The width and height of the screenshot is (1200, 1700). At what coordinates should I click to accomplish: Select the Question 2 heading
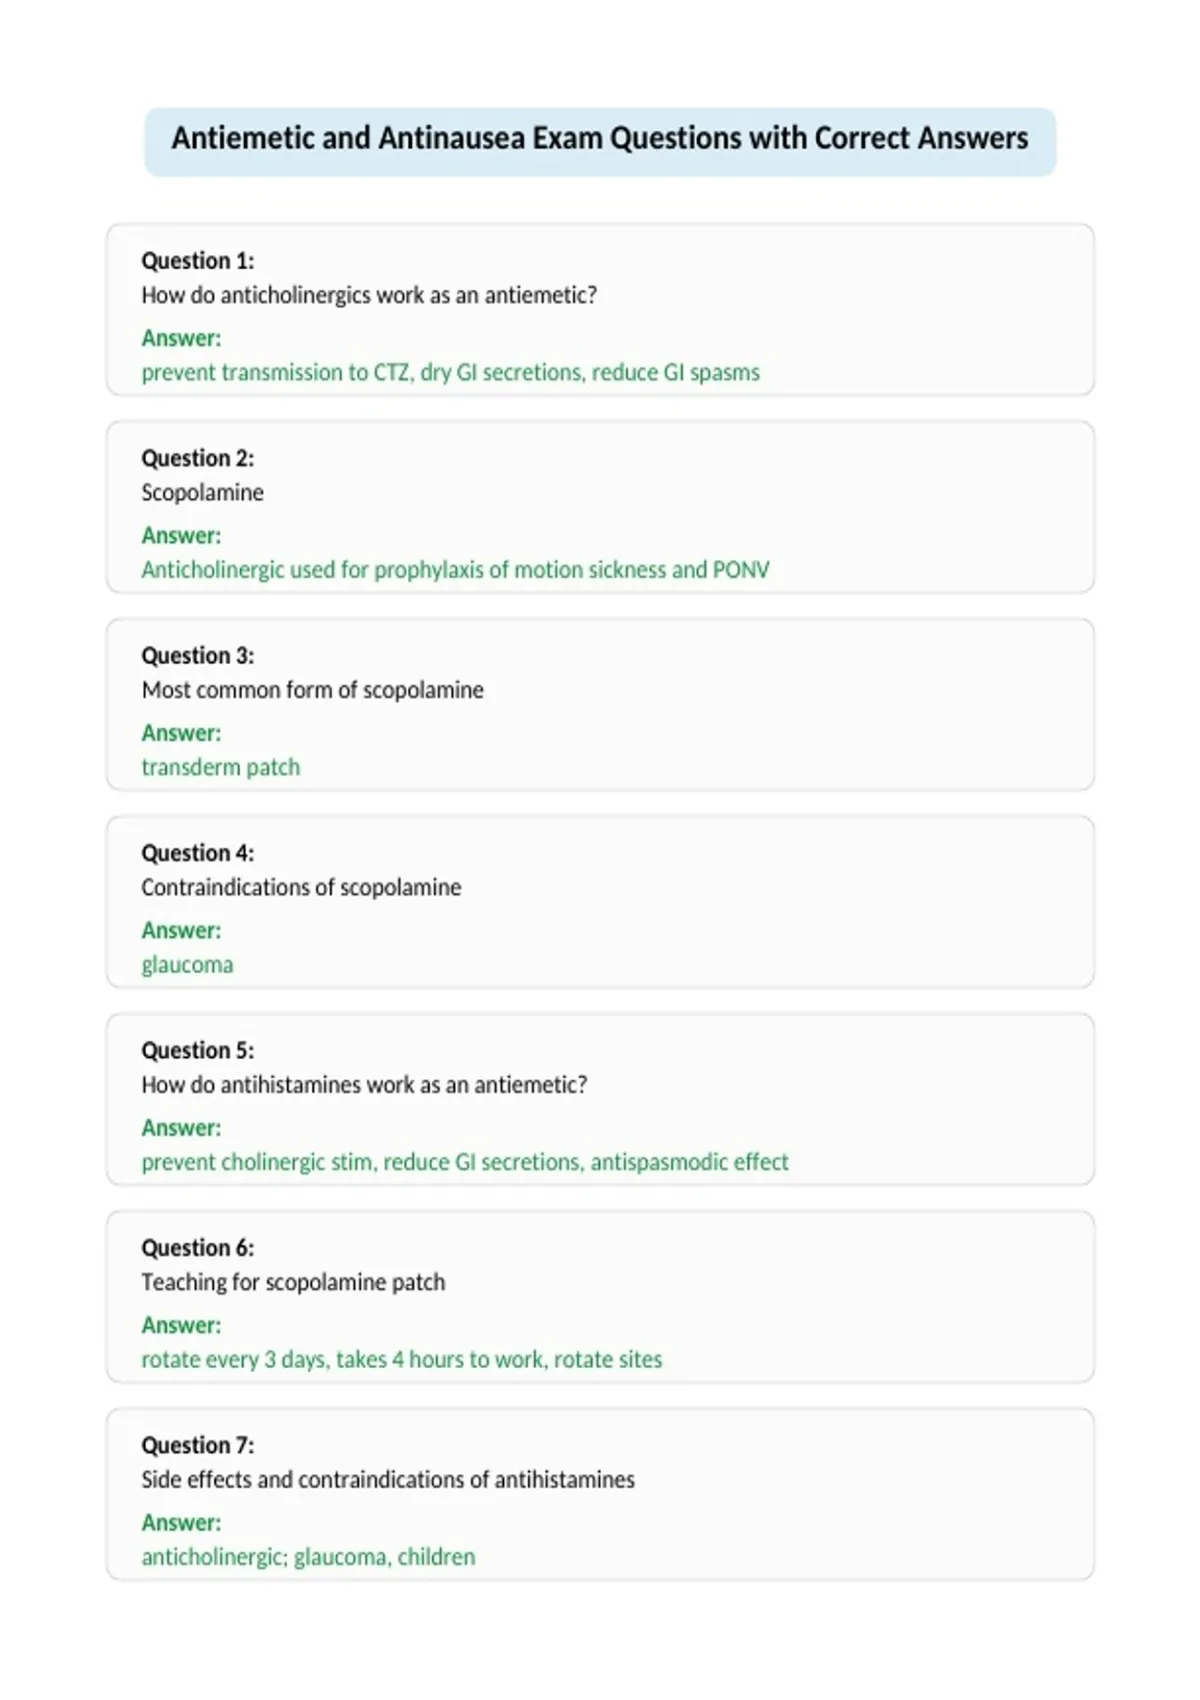pos(198,458)
